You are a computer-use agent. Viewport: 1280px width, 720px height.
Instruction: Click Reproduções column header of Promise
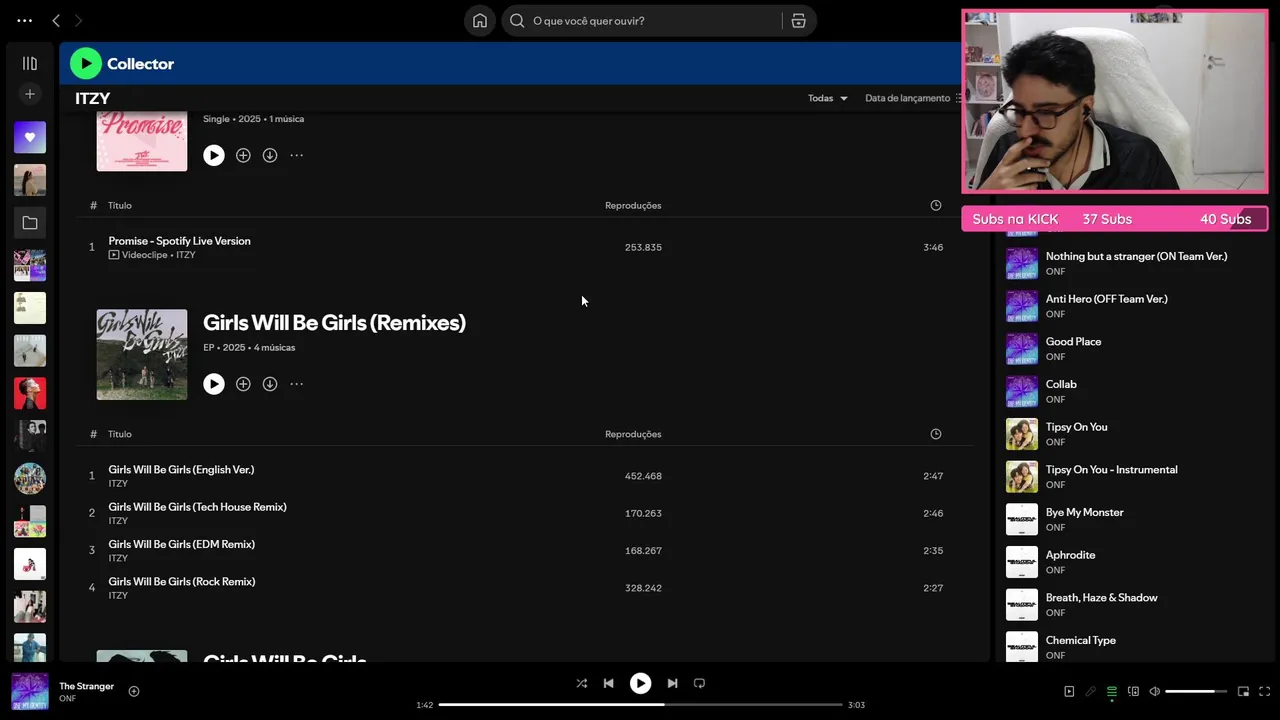click(633, 205)
